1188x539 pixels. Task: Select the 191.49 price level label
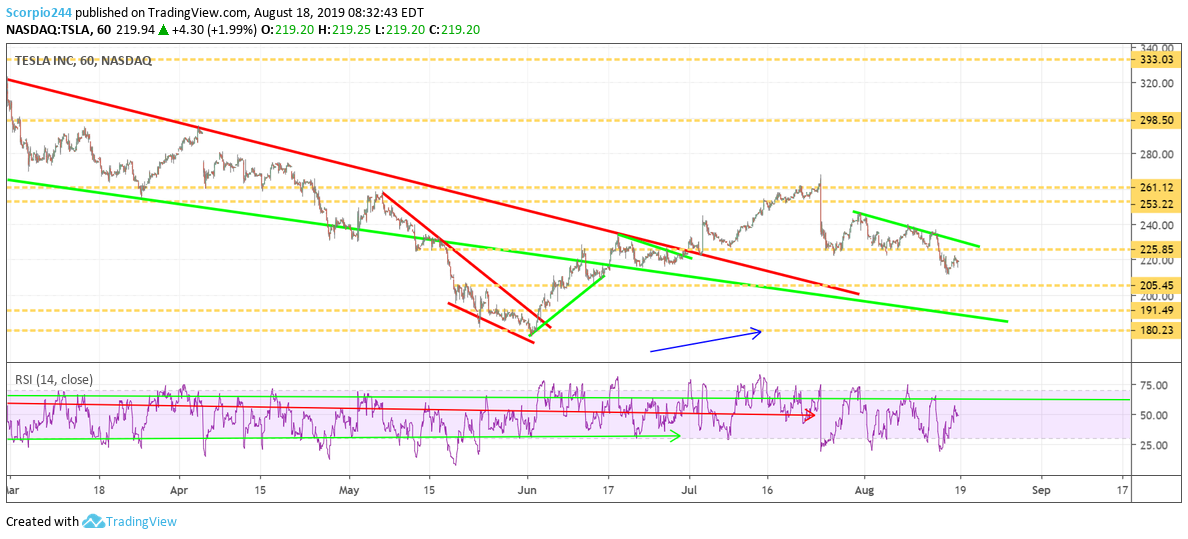pyautogui.click(x=1155, y=310)
